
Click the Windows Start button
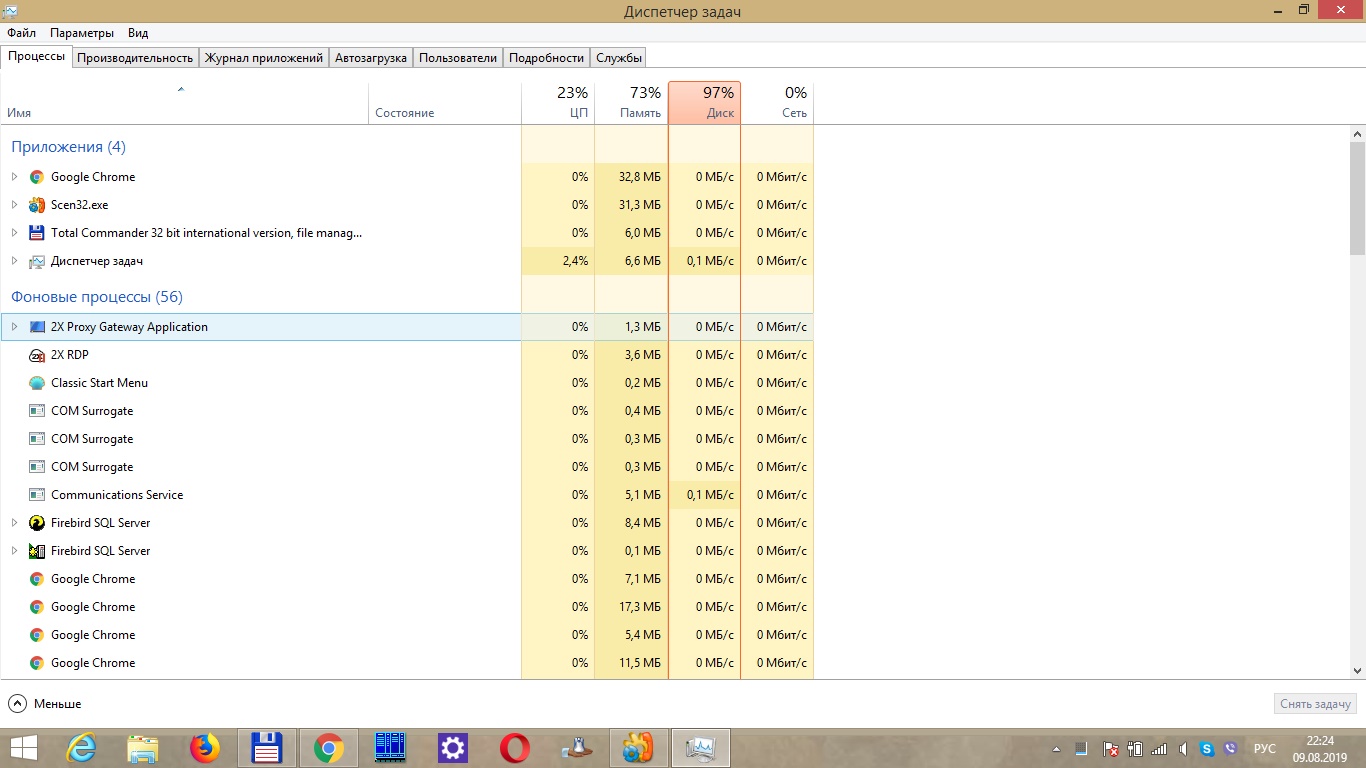coord(24,748)
